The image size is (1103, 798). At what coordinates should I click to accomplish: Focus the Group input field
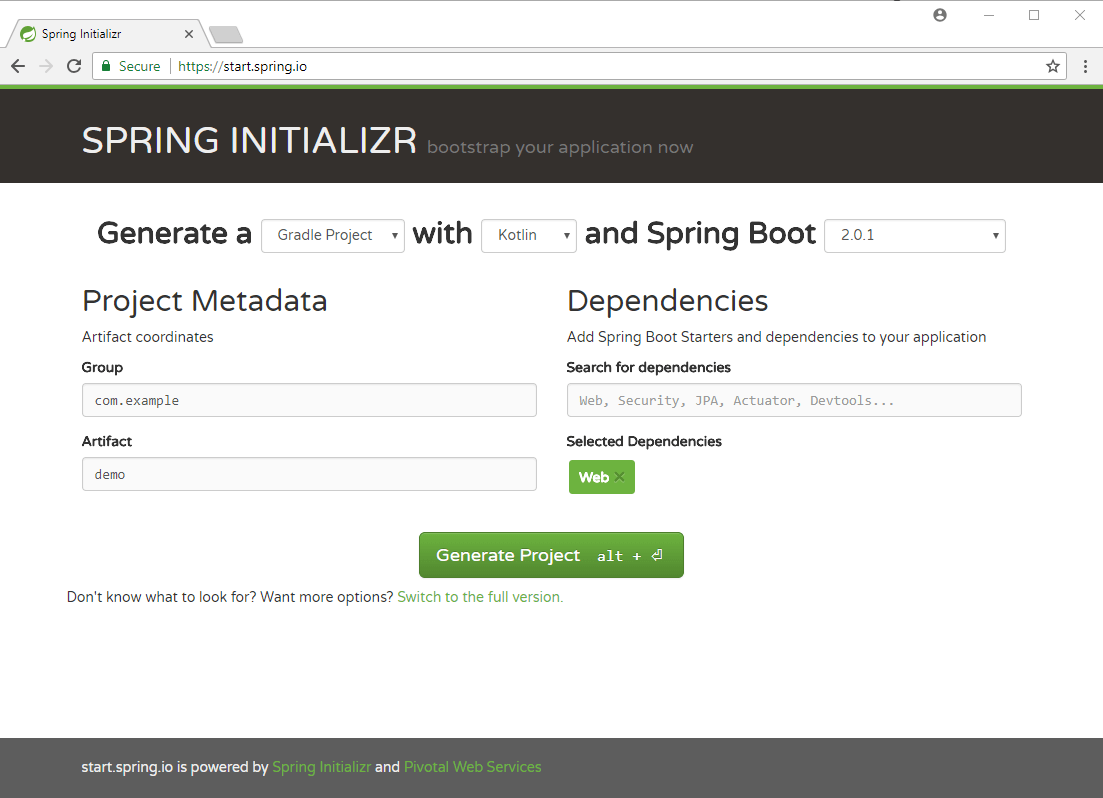point(309,400)
